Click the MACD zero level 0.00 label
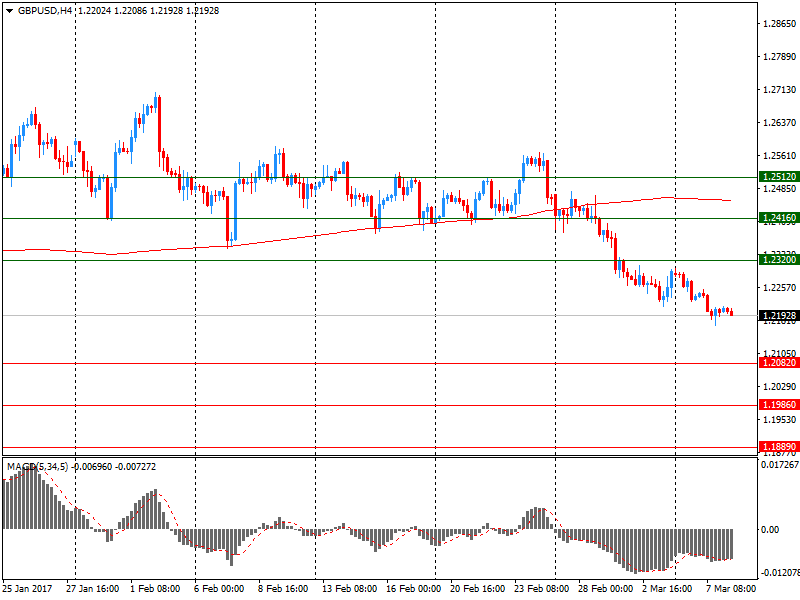Image resolution: width=800 pixels, height=600 pixels. point(770,530)
